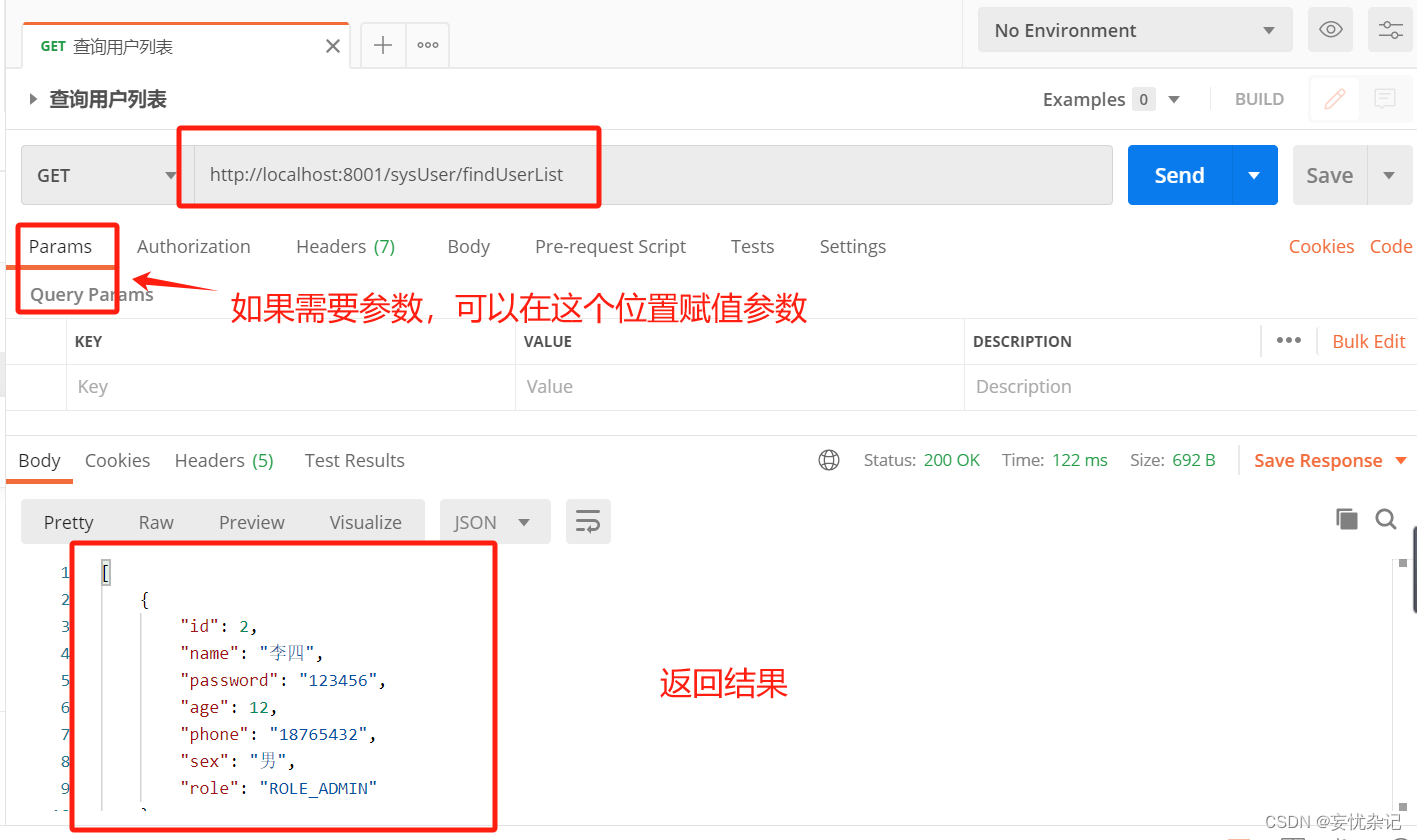
Task: Switch to the Authorization tab
Action: point(194,246)
